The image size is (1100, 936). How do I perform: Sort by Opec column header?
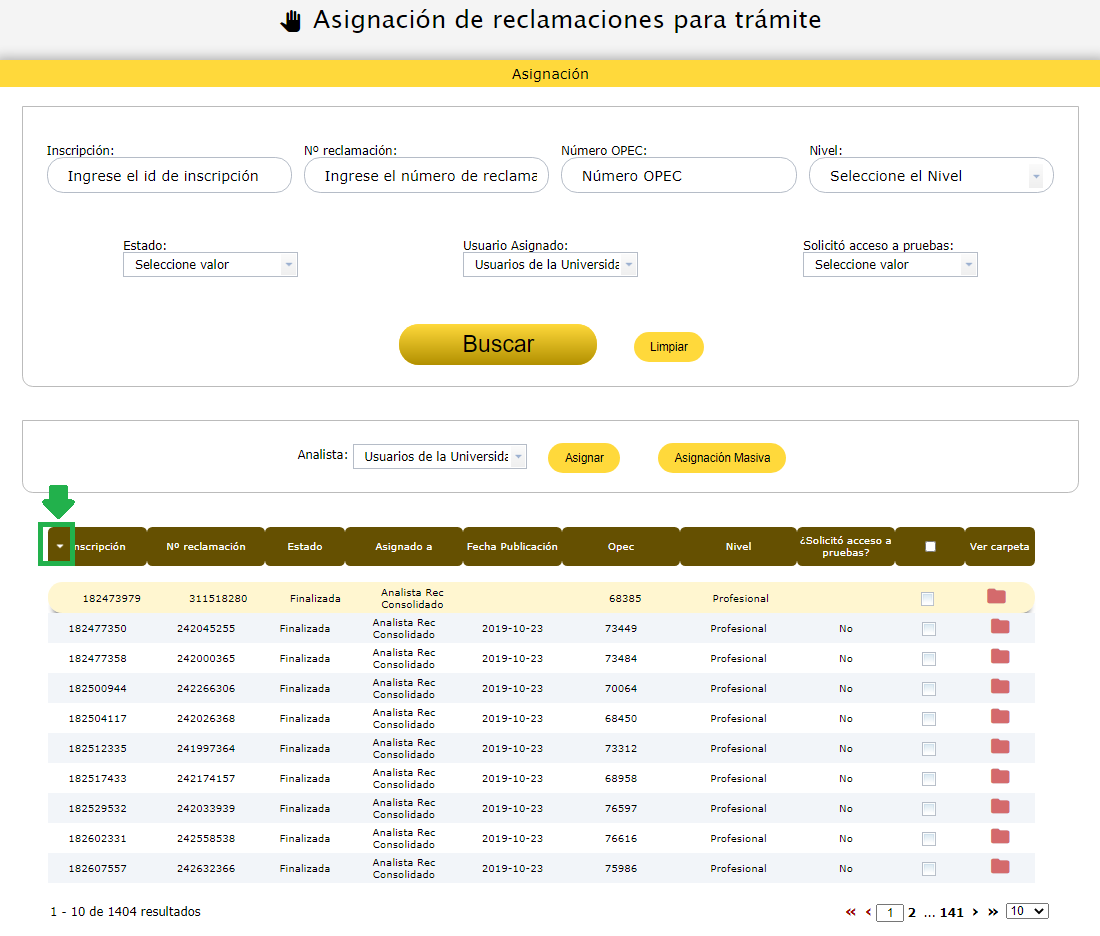tap(620, 547)
